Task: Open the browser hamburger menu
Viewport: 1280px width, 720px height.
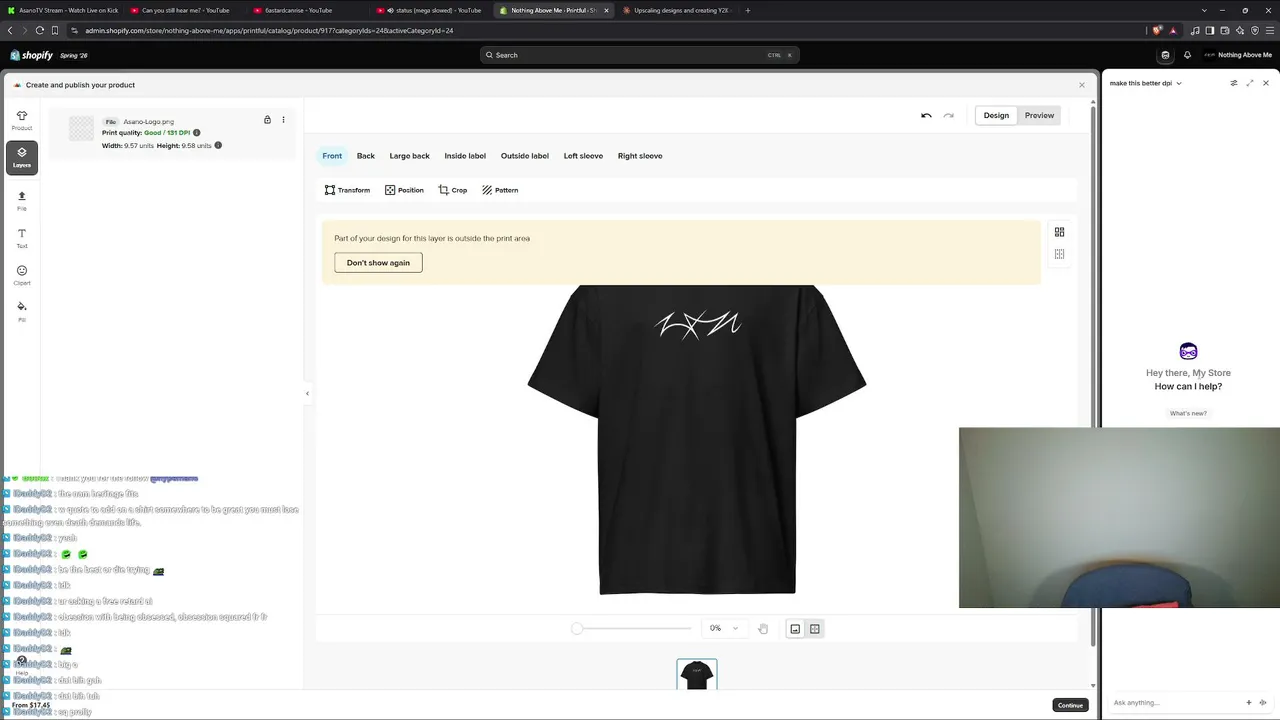Action: [1270, 30]
